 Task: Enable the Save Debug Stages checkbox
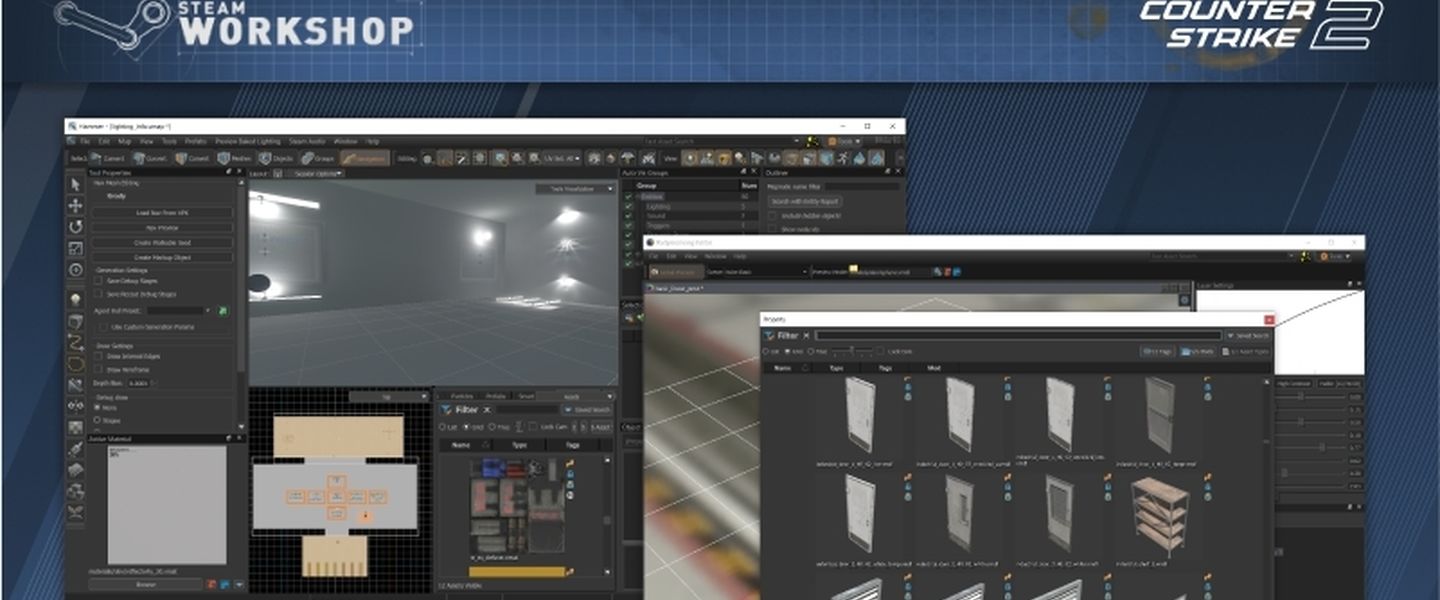tap(98, 281)
